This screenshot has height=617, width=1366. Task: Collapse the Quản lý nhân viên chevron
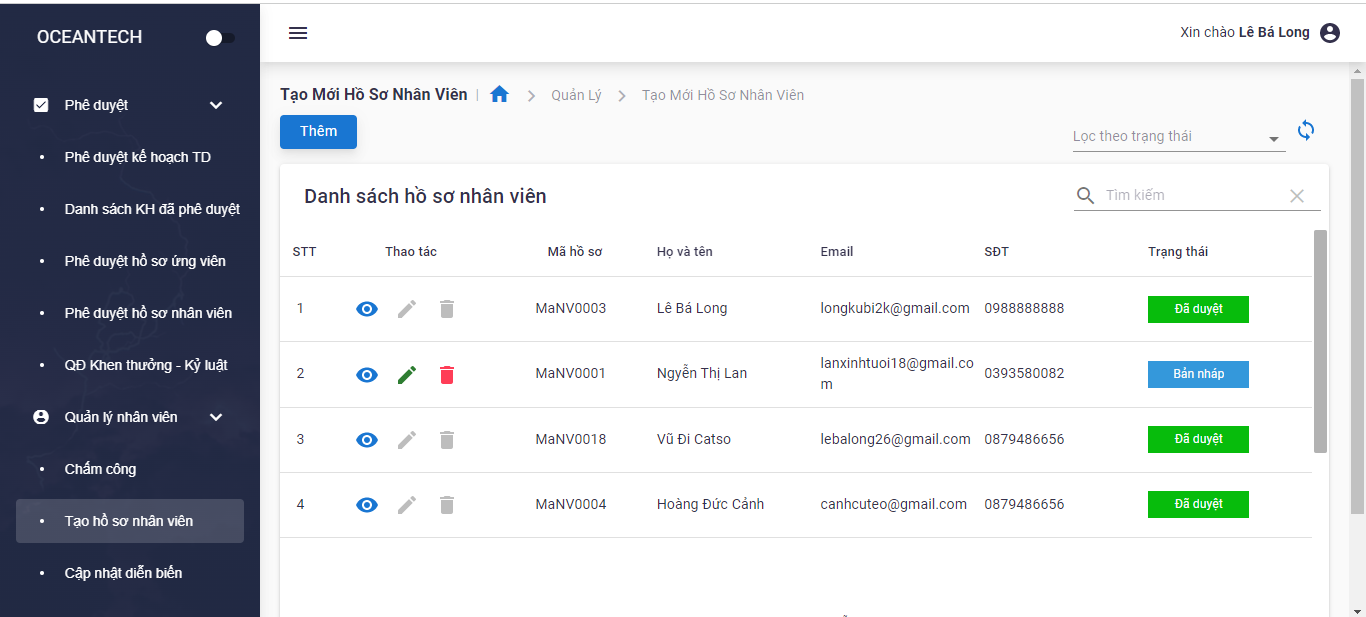(216, 417)
